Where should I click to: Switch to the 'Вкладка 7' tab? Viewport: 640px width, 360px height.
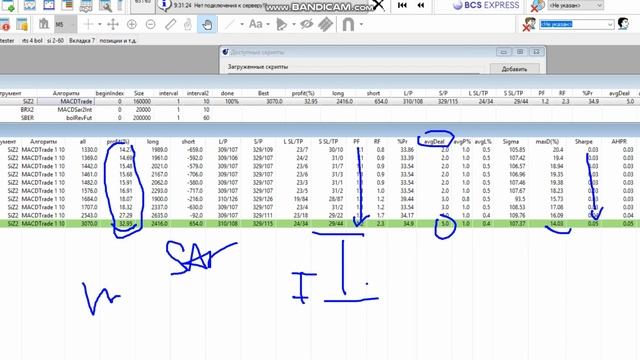coord(82,40)
